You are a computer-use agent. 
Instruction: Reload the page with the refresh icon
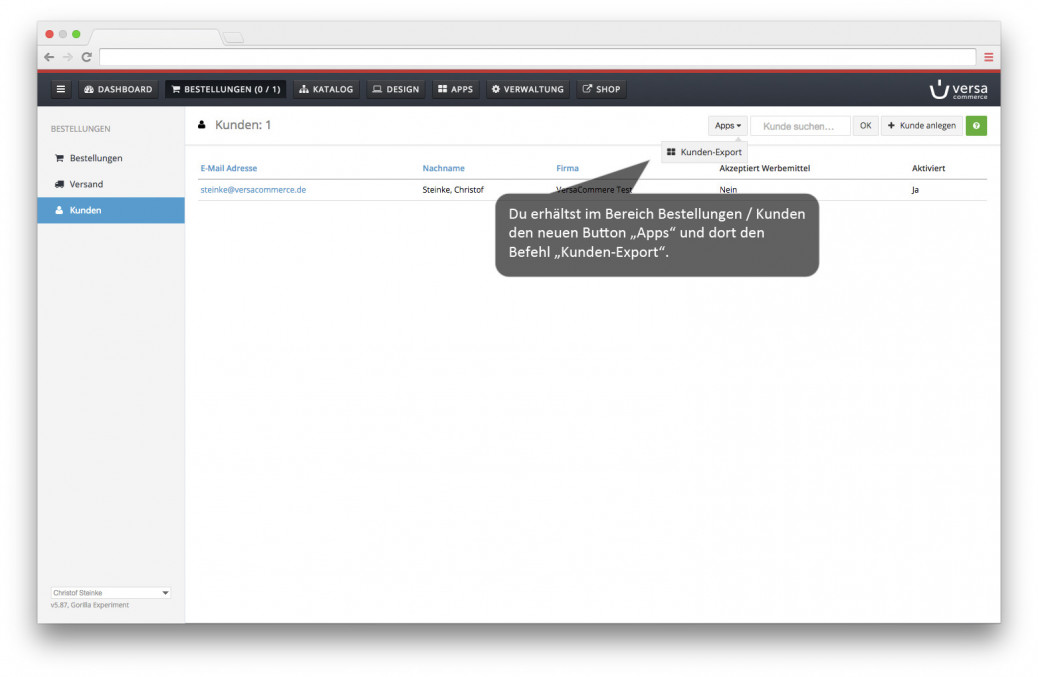coord(86,57)
